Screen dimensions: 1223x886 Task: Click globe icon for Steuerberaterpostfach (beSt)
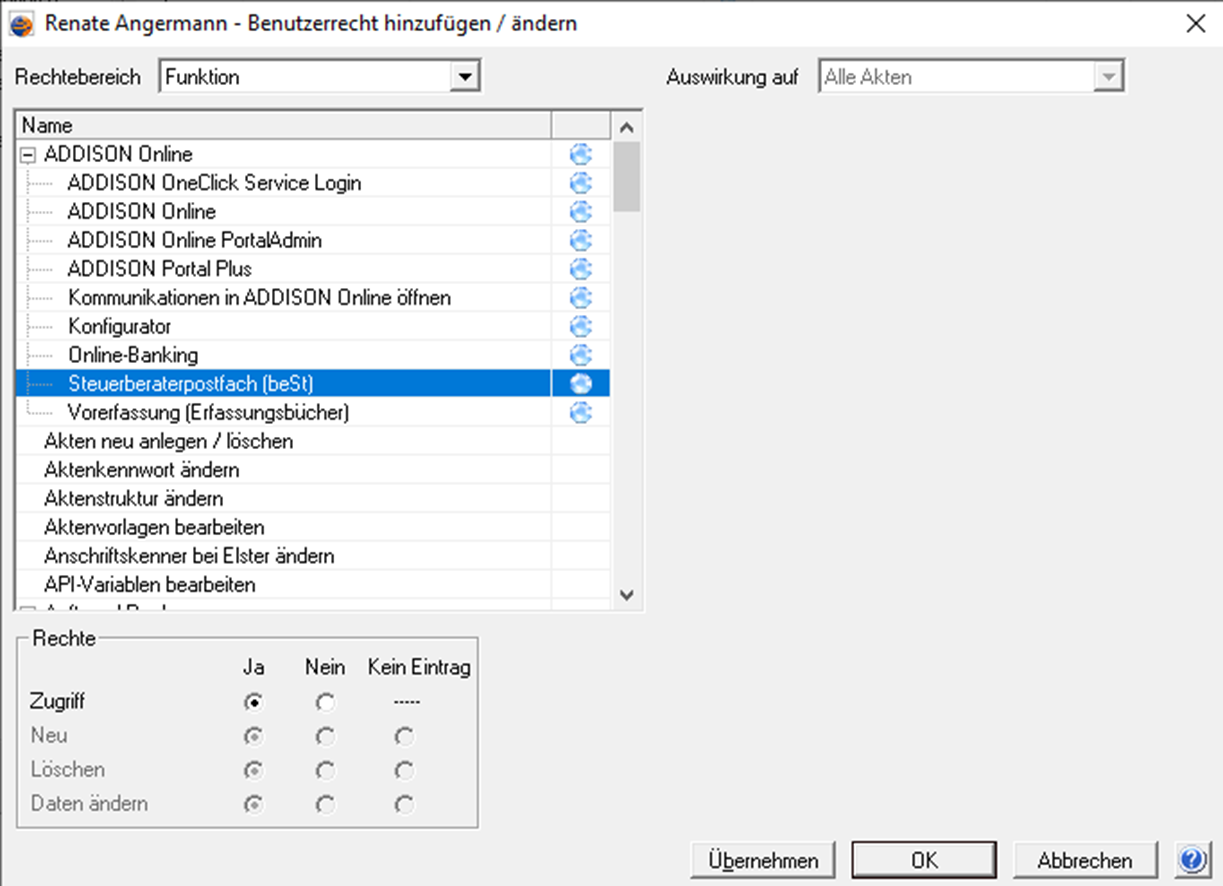pos(581,384)
